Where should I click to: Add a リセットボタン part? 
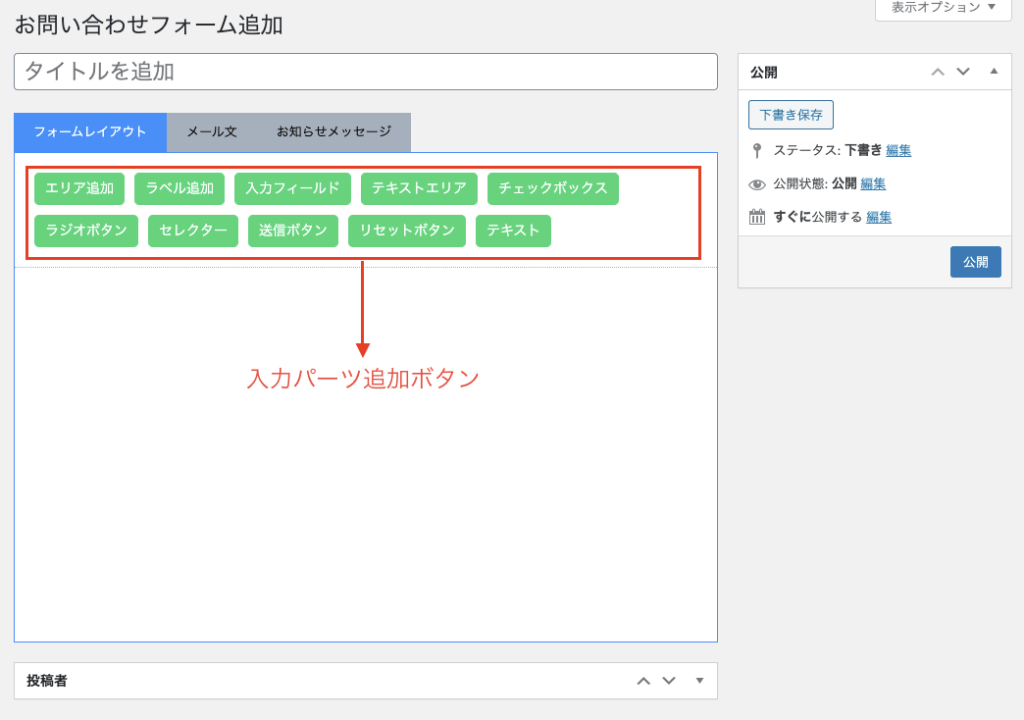(406, 230)
